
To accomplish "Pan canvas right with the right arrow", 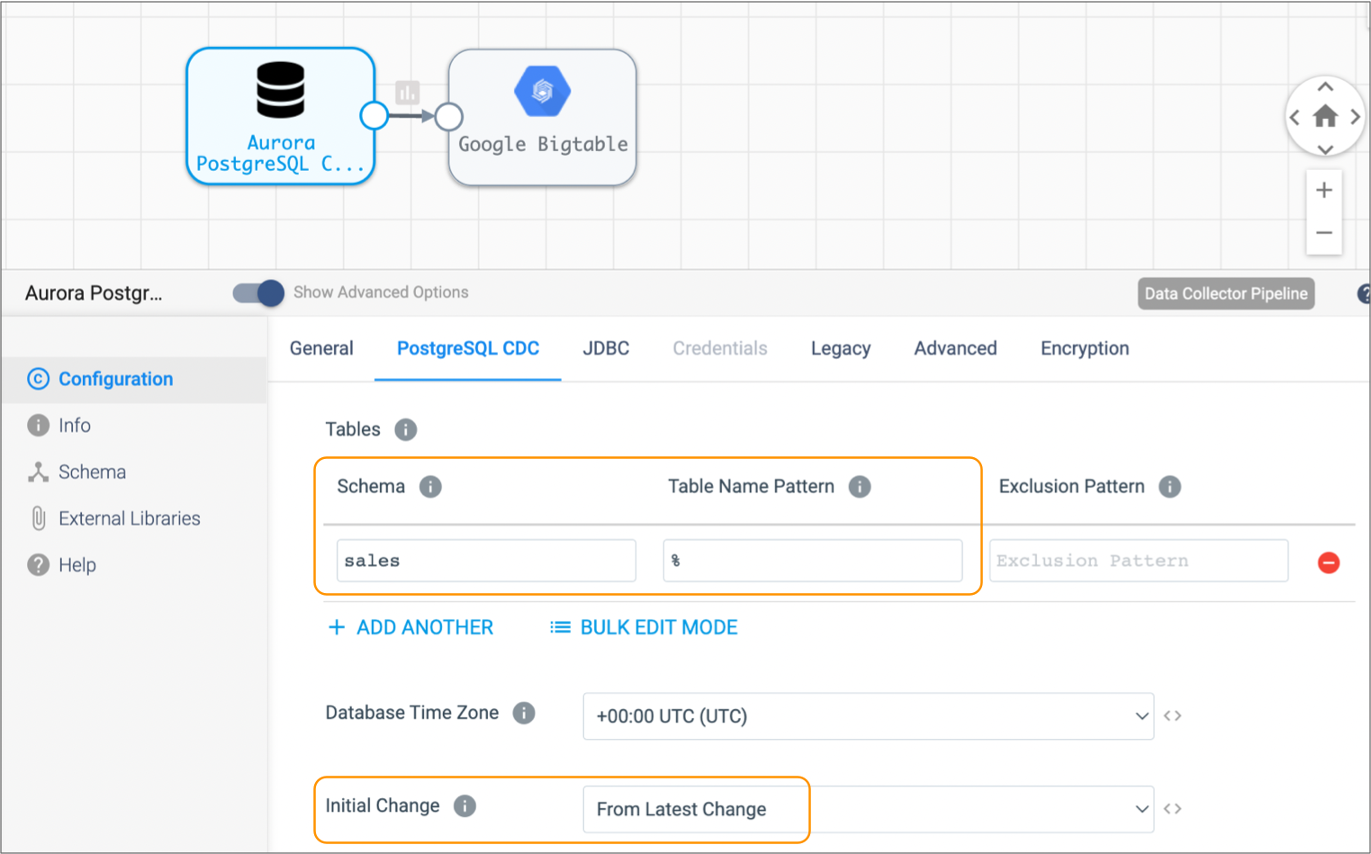I will point(1355,117).
